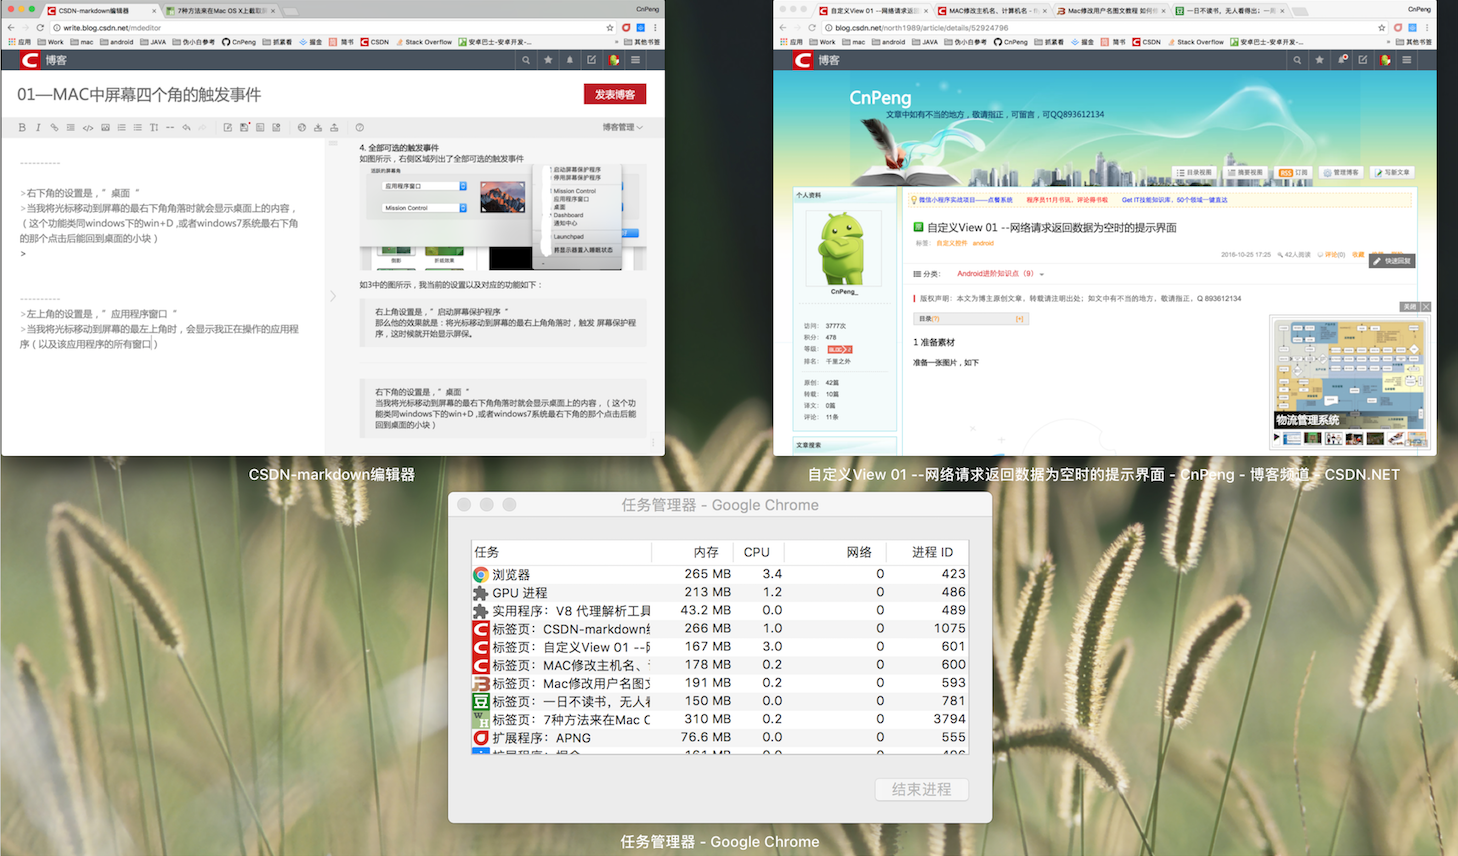Viewport: 1458px width, 856px height.
Task: Switch to the 一日不读书，无人看得出 tab
Action: (x=1230, y=11)
